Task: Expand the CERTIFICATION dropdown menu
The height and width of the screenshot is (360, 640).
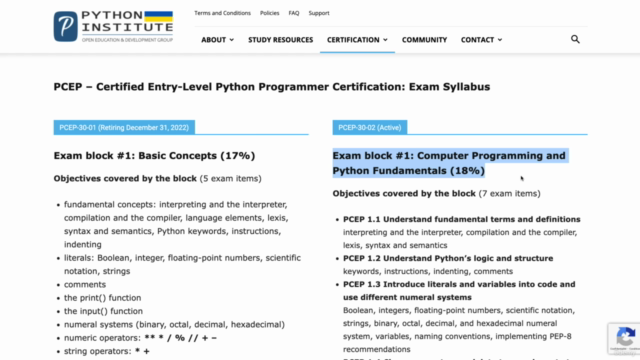Action: point(357,40)
